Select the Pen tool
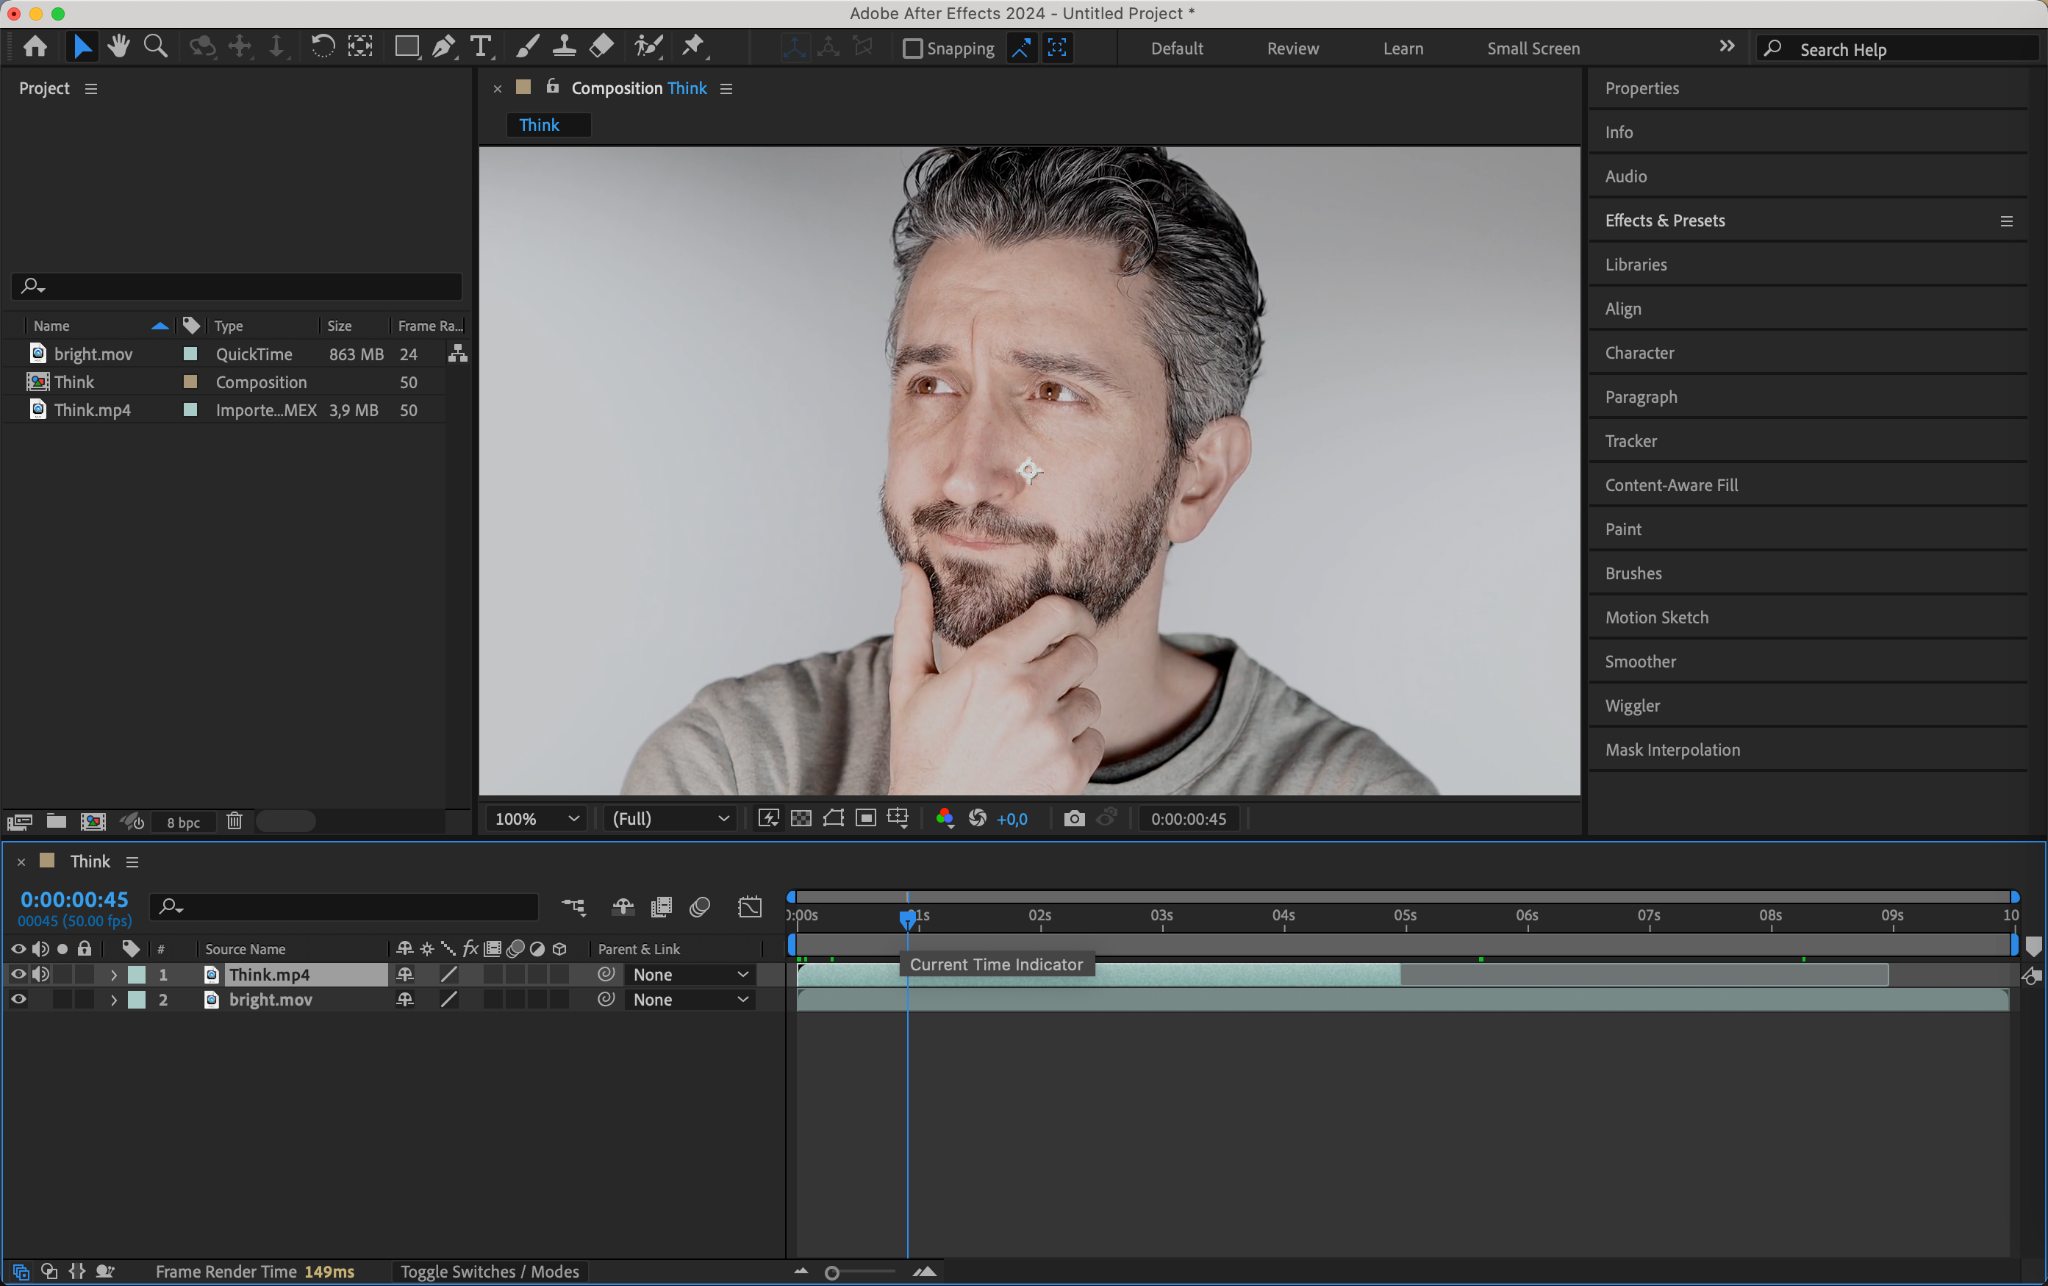 [443, 47]
